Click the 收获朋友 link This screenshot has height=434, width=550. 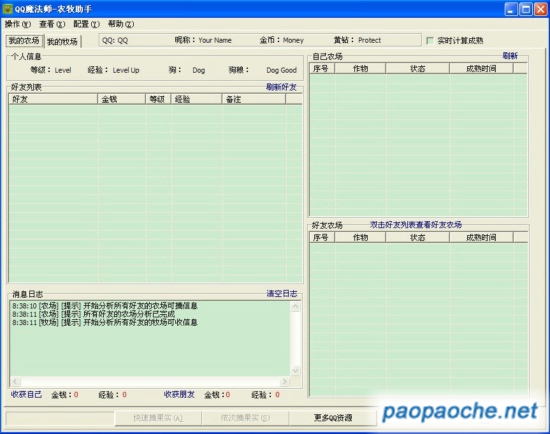tap(179, 394)
